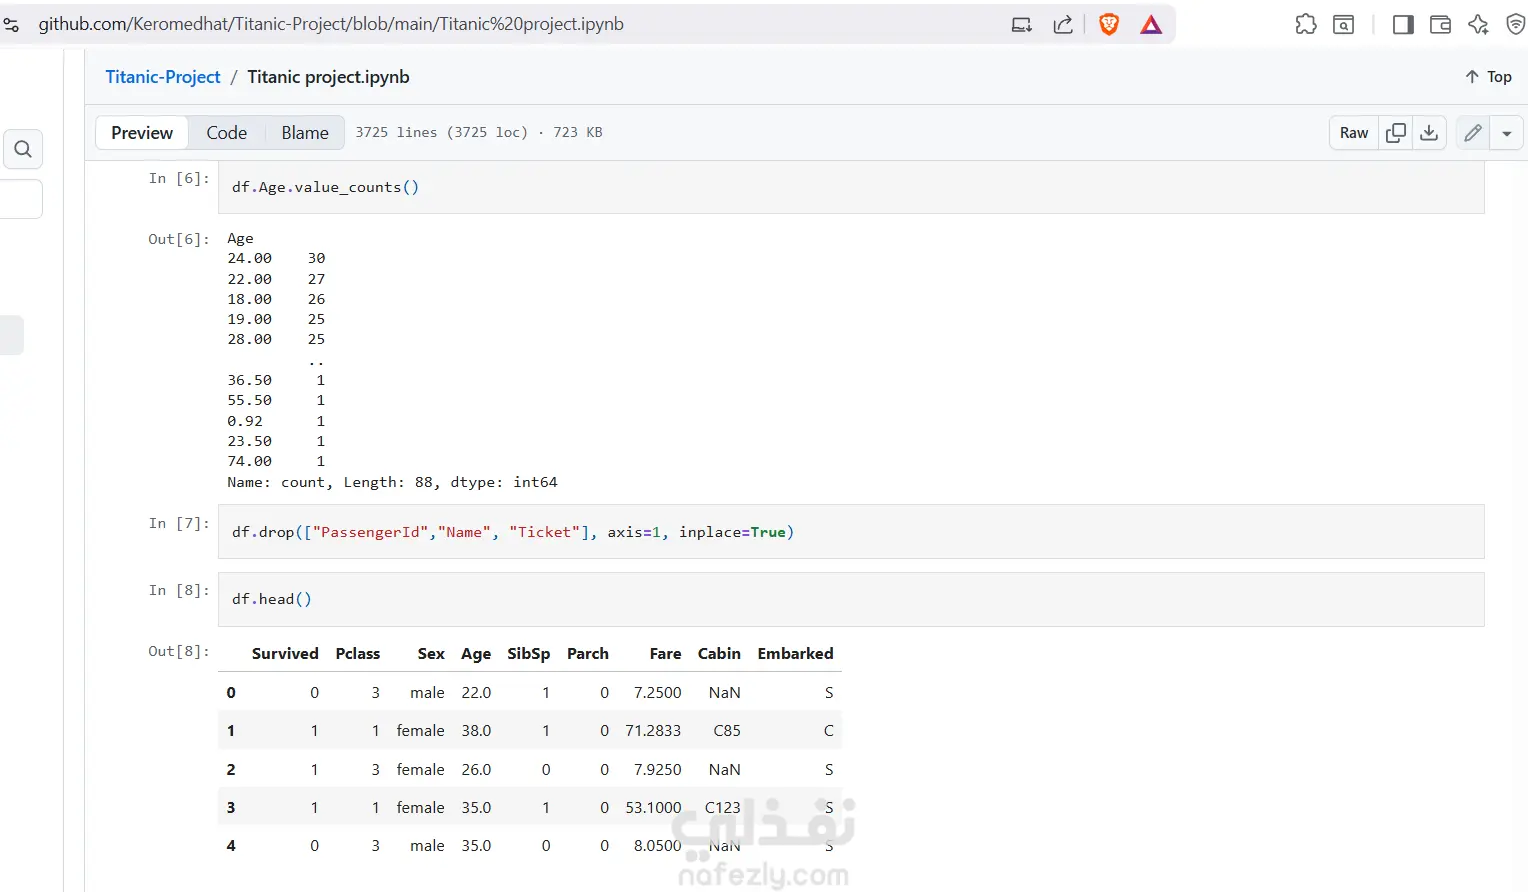Image resolution: width=1528 pixels, height=892 pixels.
Task: Click the SibSp column header
Action: pyautogui.click(x=529, y=654)
